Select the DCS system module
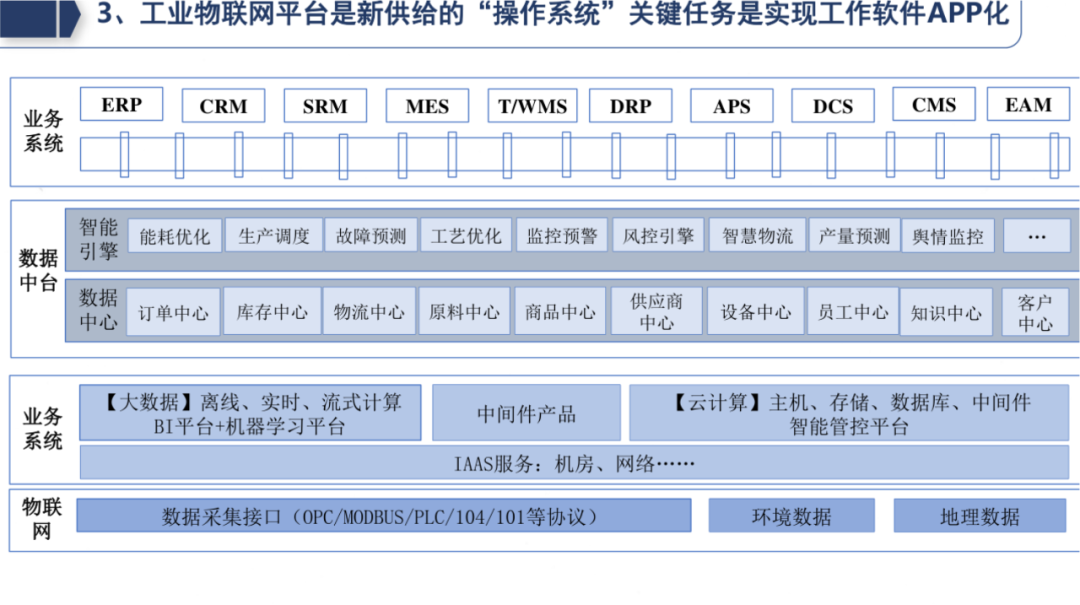Viewport: 1080px width, 605px height. point(833,105)
